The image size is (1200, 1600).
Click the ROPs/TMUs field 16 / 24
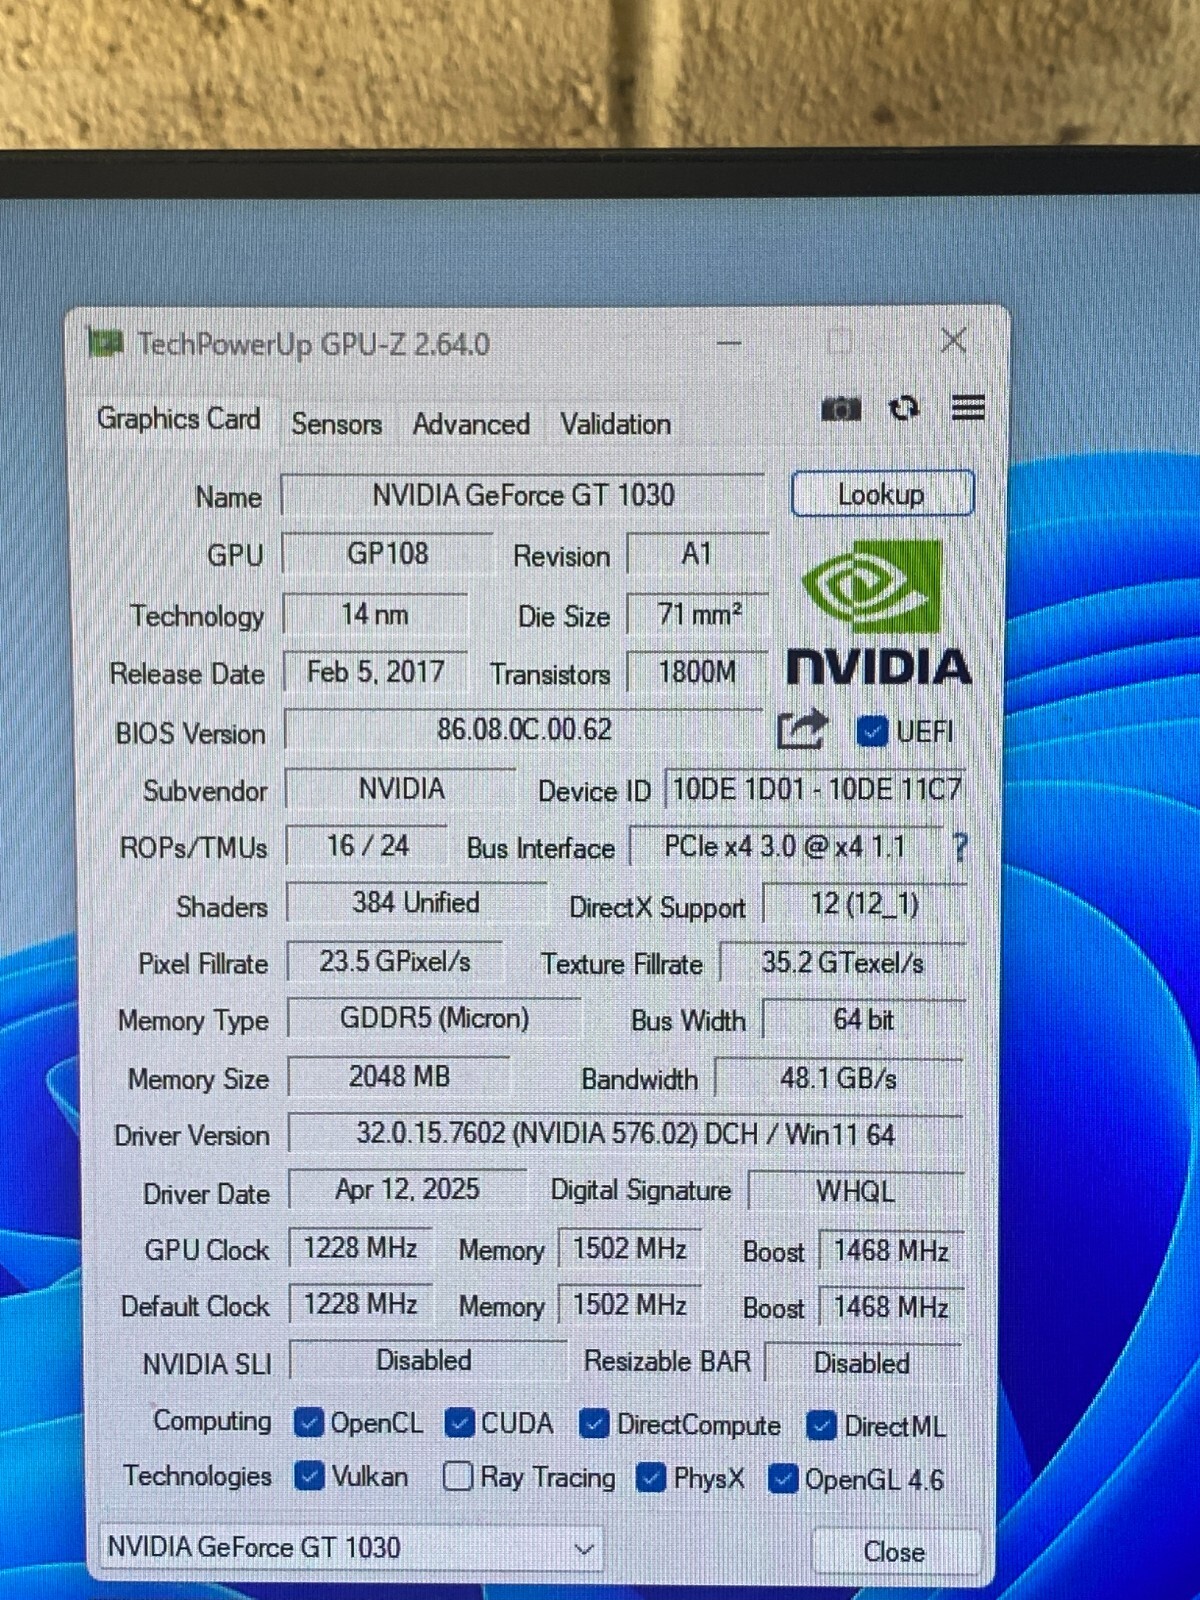[x=367, y=846]
